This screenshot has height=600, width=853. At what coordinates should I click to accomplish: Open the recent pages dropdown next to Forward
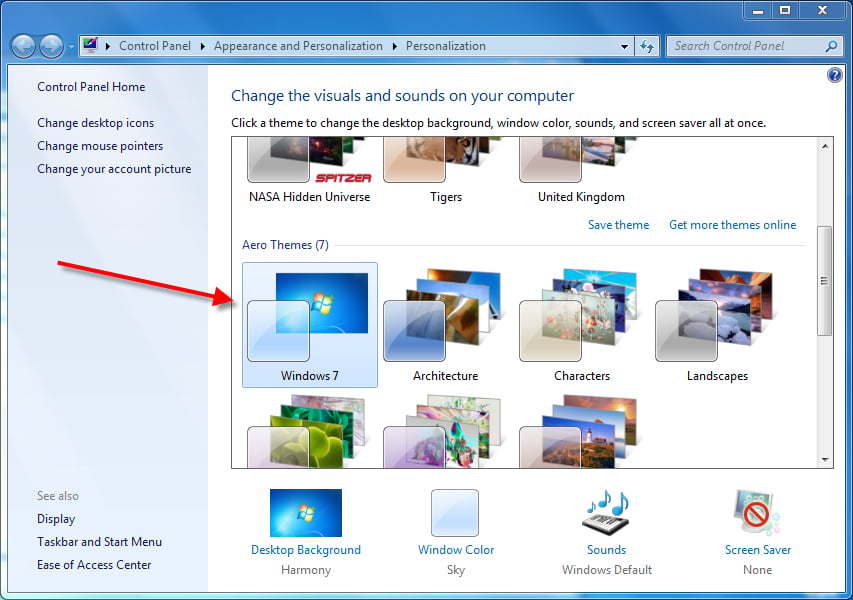(x=71, y=47)
